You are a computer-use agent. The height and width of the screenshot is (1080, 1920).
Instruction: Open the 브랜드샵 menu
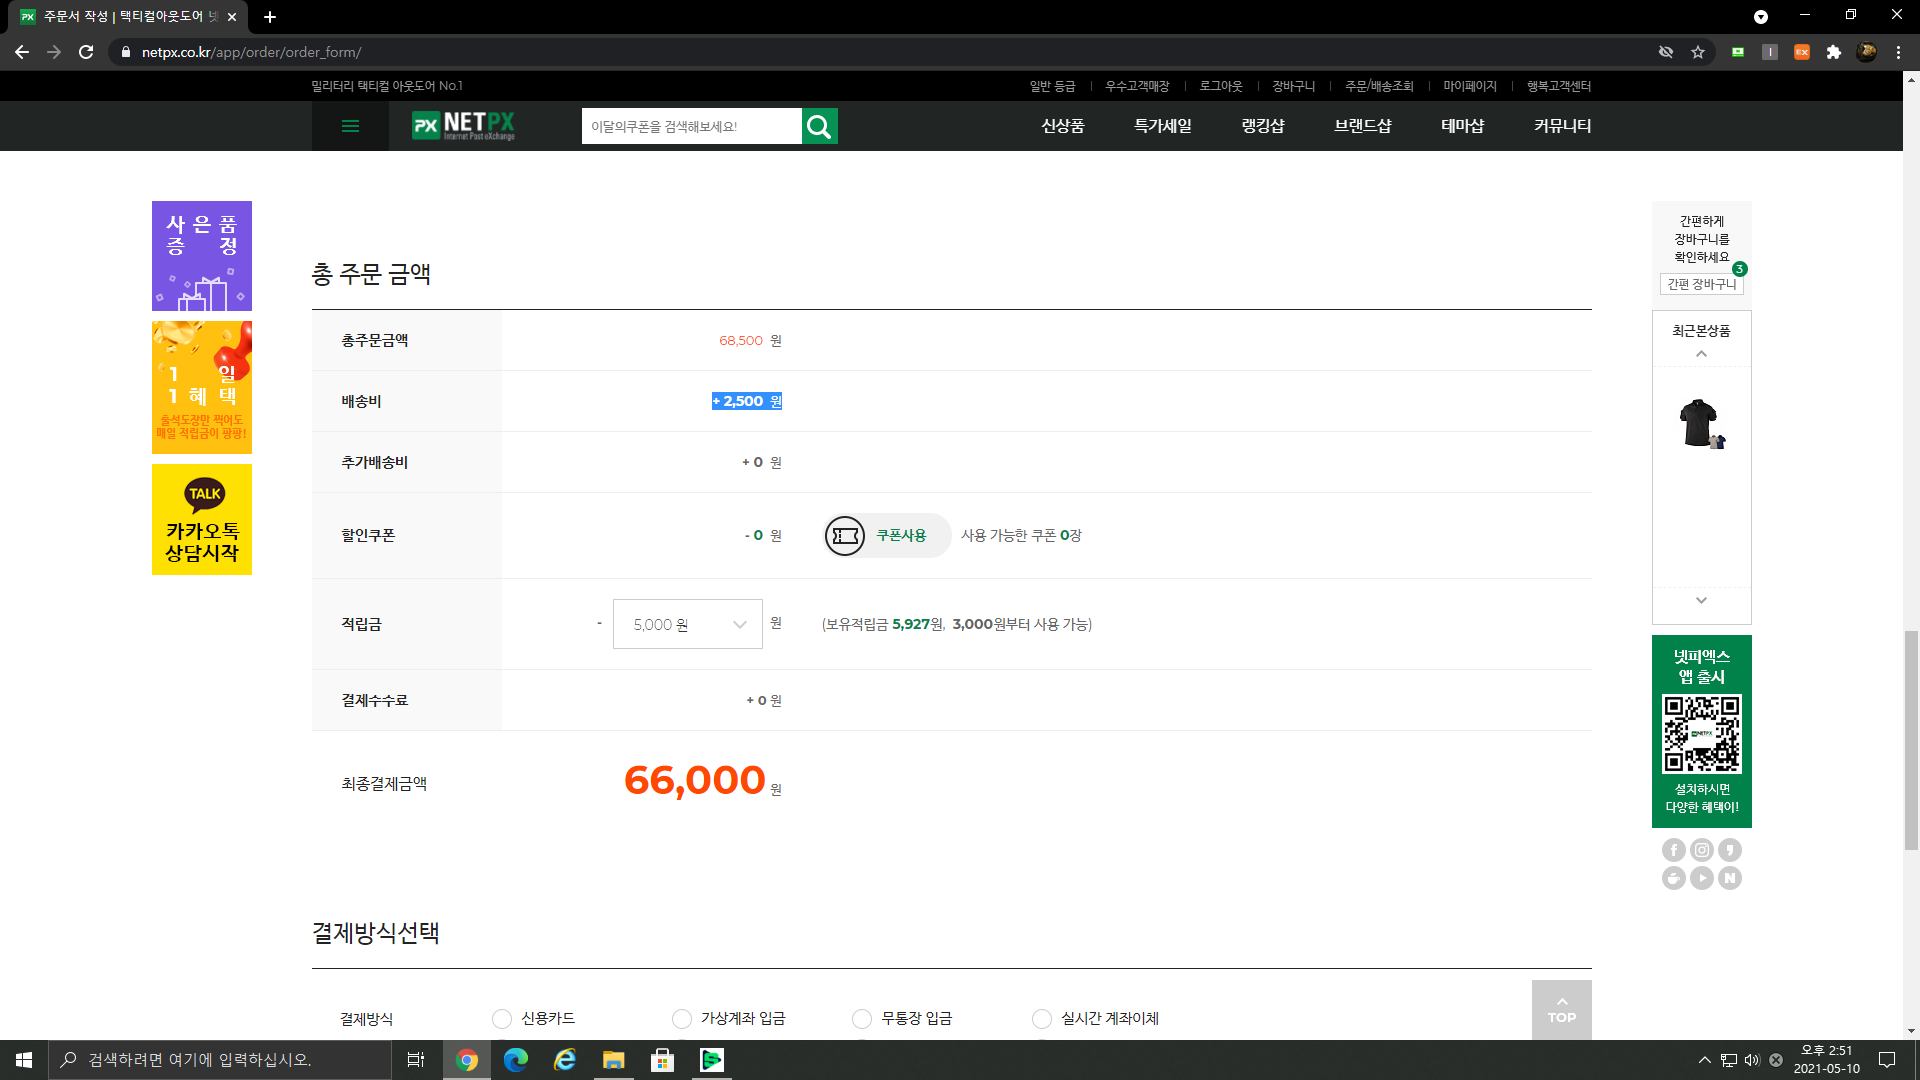point(1362,126)
